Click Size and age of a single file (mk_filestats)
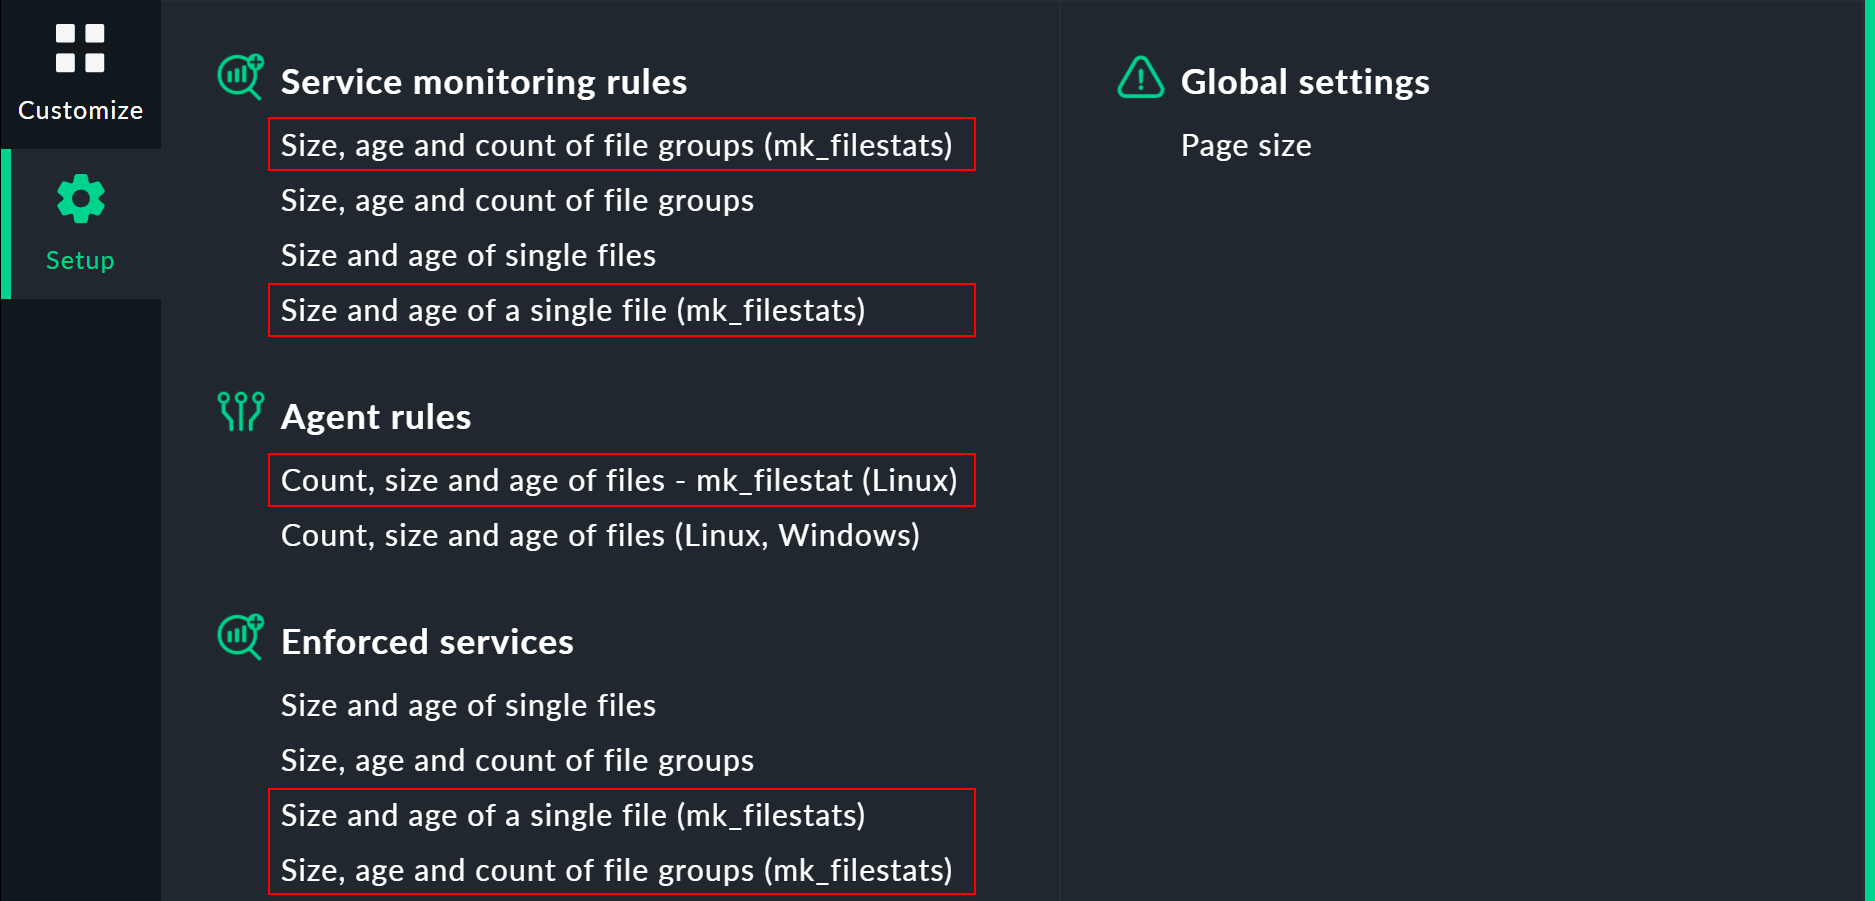Viewport: 1875px width, 901px height. 573,310
